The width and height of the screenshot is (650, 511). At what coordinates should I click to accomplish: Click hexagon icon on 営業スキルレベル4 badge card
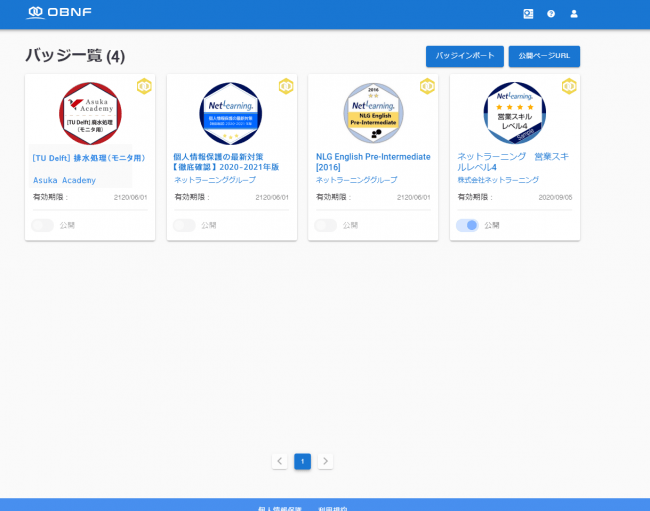(569, 86)
